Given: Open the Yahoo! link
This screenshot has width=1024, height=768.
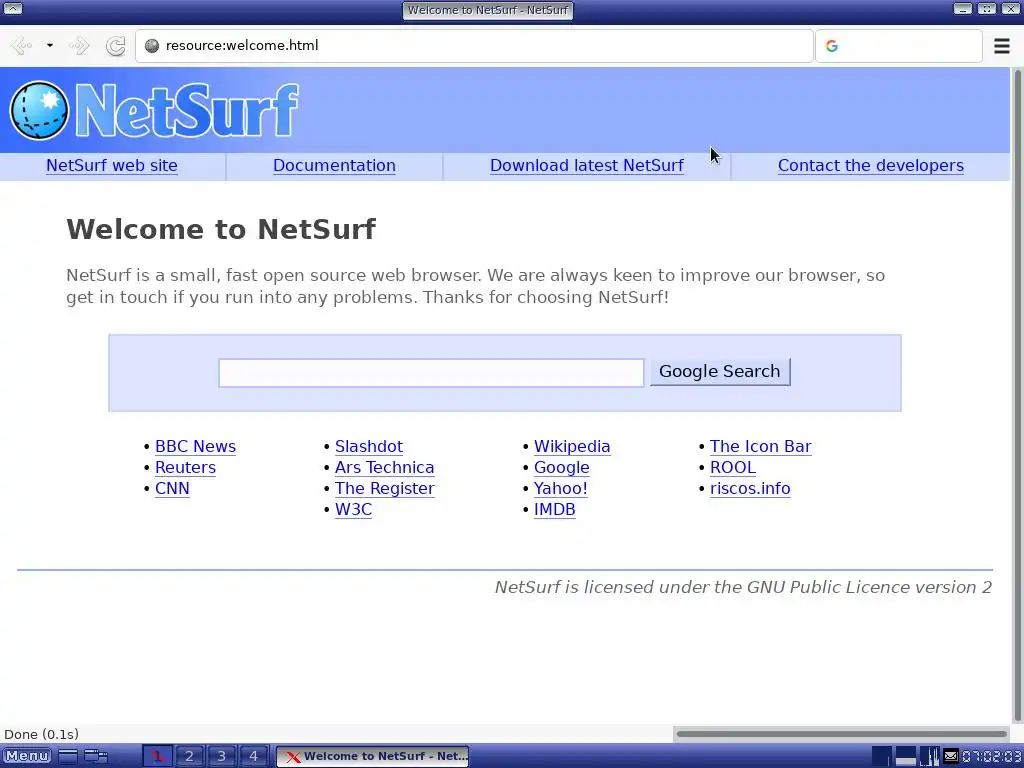Looking at the screenshot, I should click(x=561, y=488).
